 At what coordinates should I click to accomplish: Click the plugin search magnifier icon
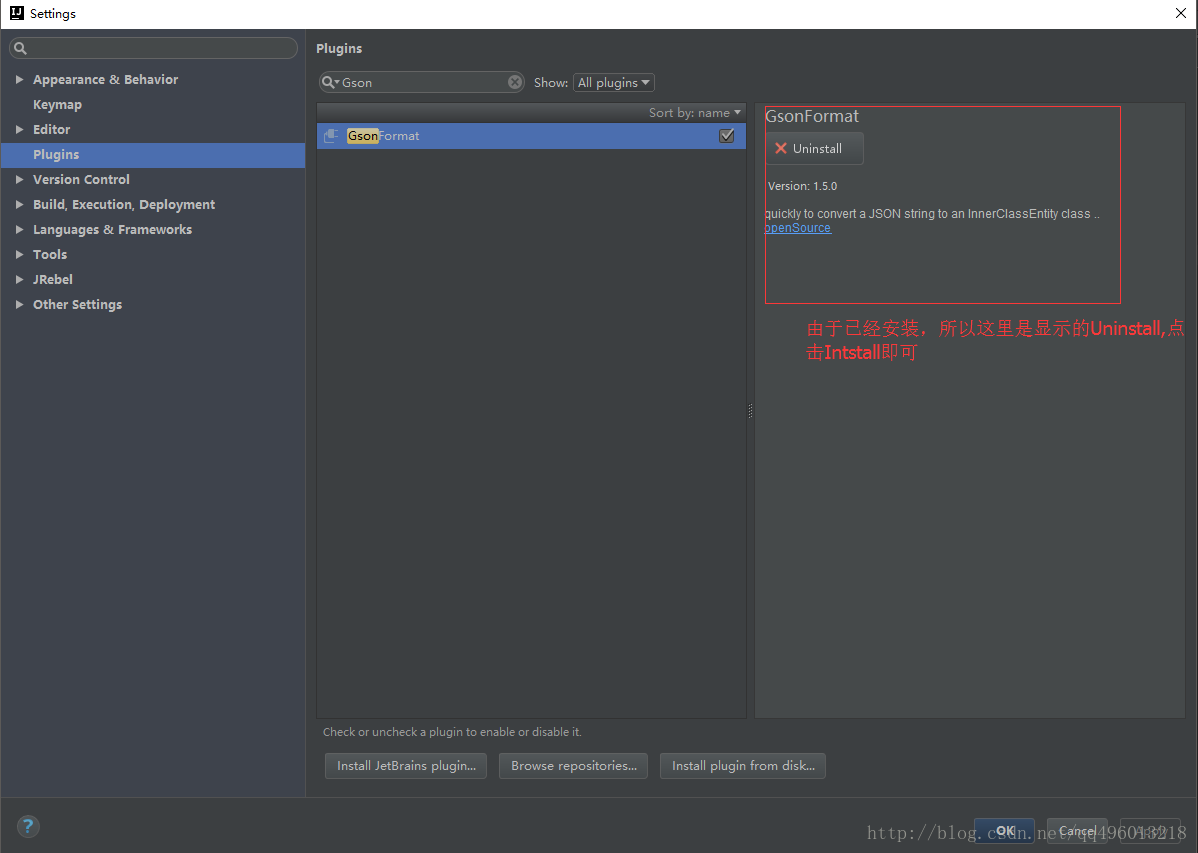[x=329, y=82]
